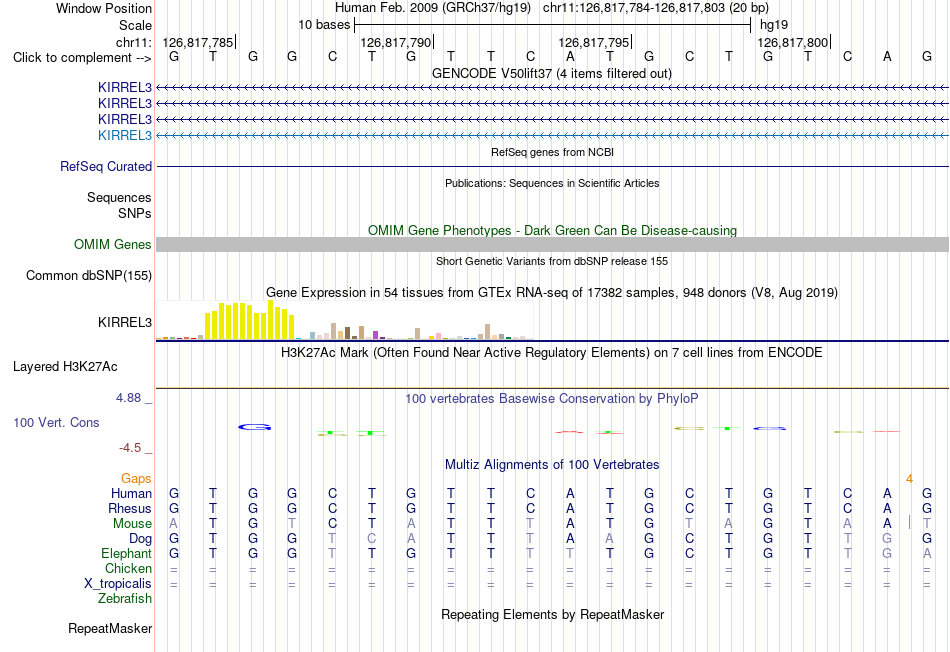This screenshot has height=652, width=950.
Task: Click the orange Gaps row label
Action: click(x=136, y=479)
